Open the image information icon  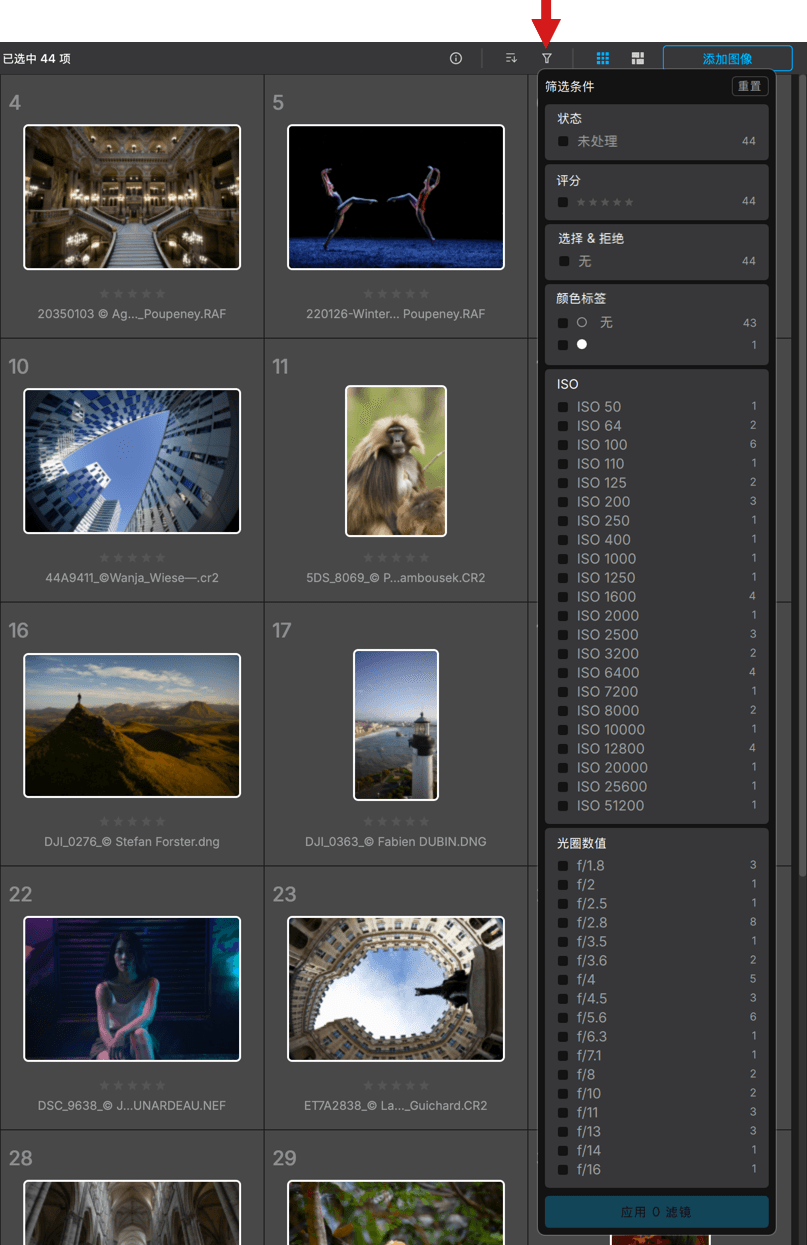(x=456, y=58)
